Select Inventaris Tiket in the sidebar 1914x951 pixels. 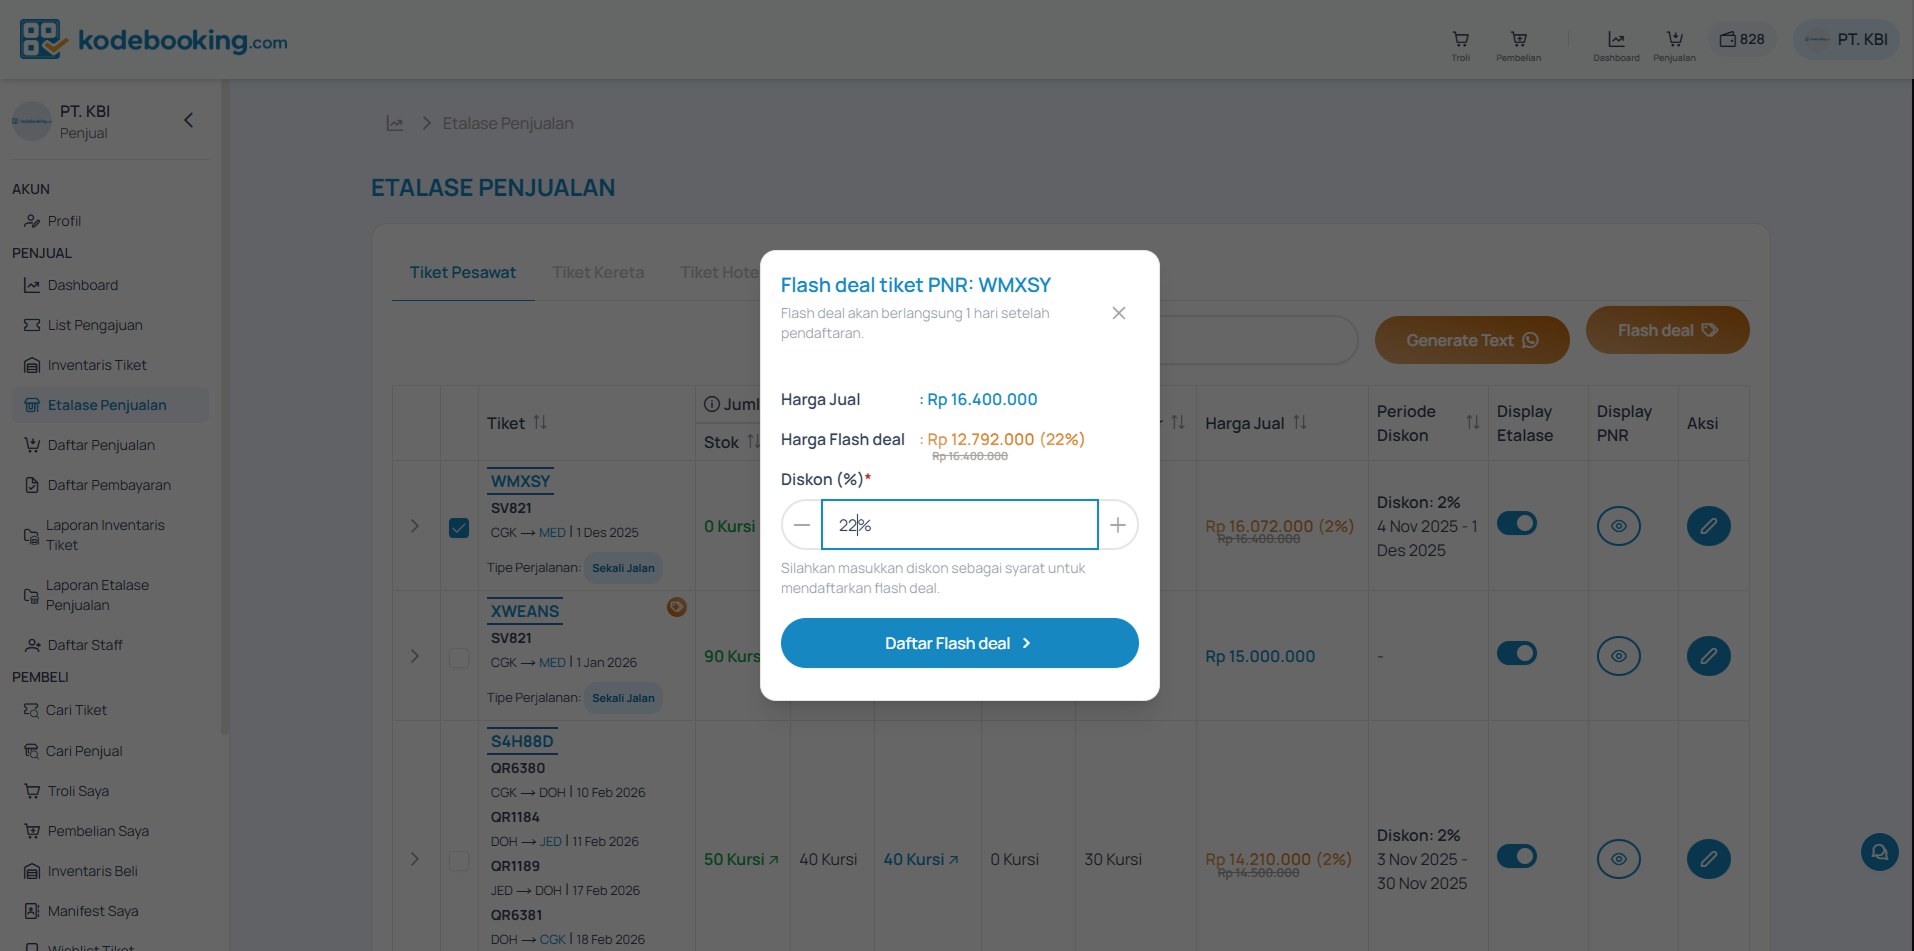click(x=96, y=364)
